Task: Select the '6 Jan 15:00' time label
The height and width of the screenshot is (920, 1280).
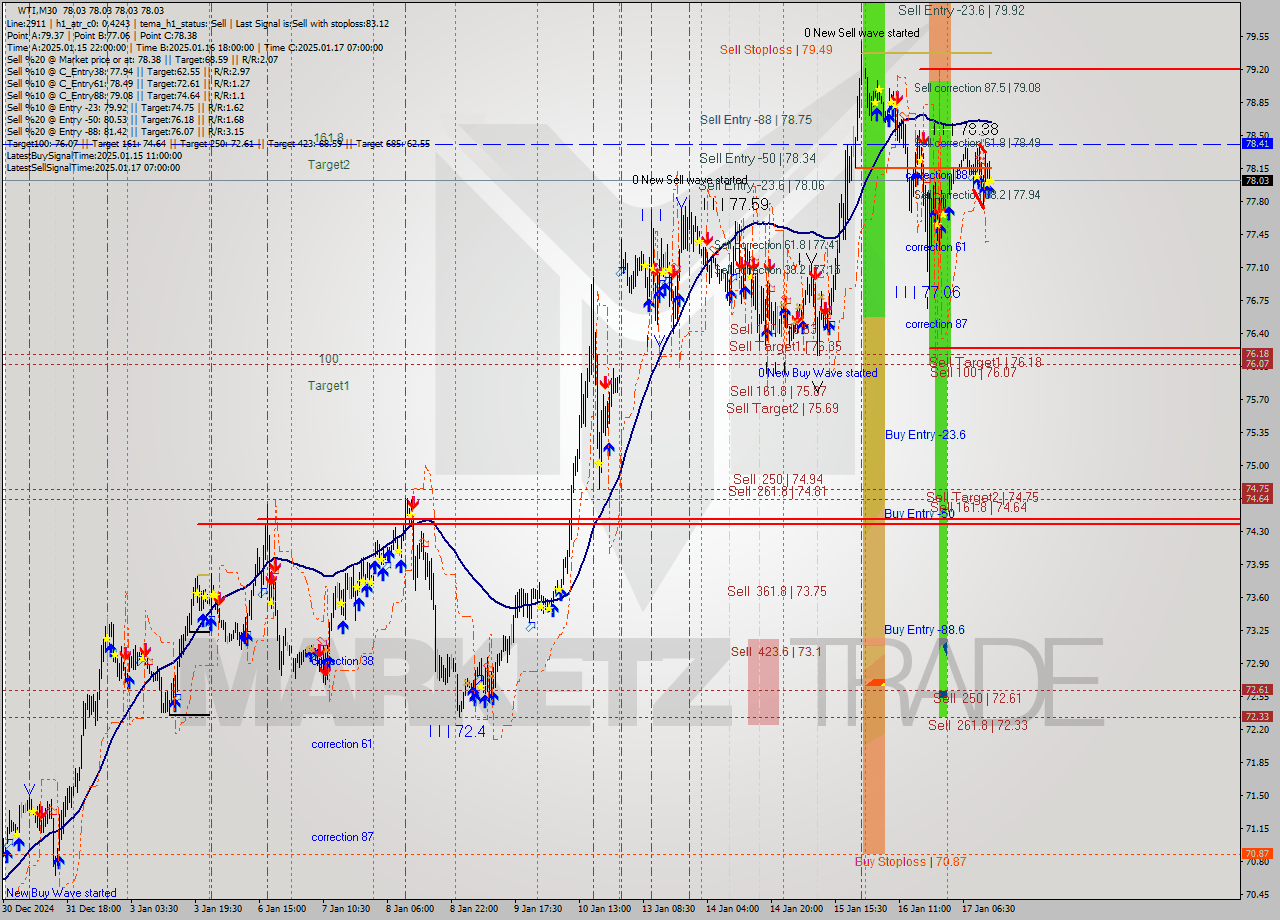Action: (x=280, y=909)
